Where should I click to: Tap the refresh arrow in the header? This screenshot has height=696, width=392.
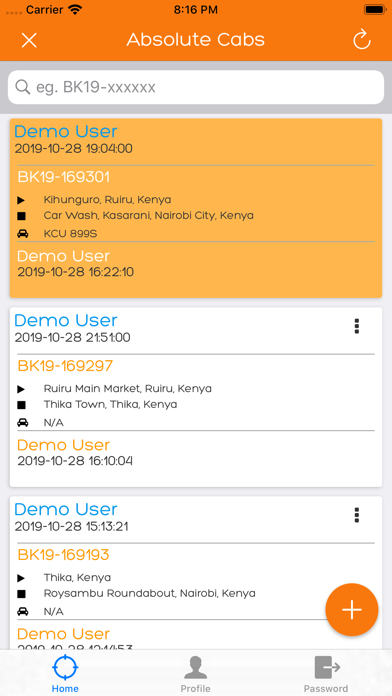point(362,40)
